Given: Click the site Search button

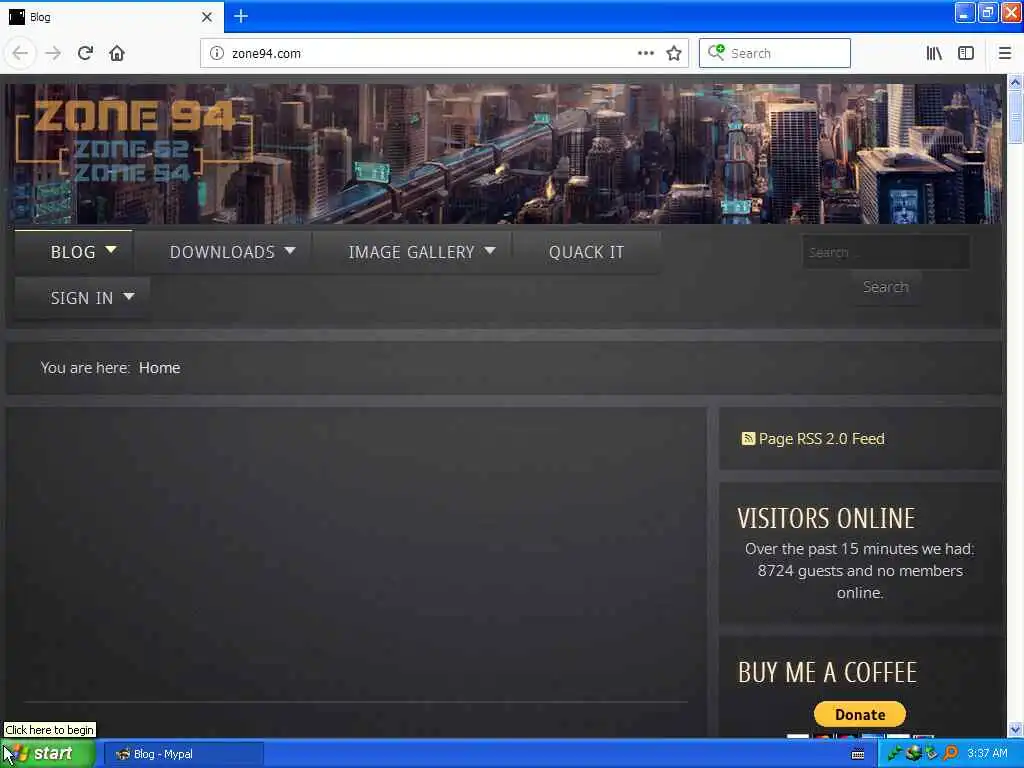Looking at the screenshot, I should (x=886, y=287).
